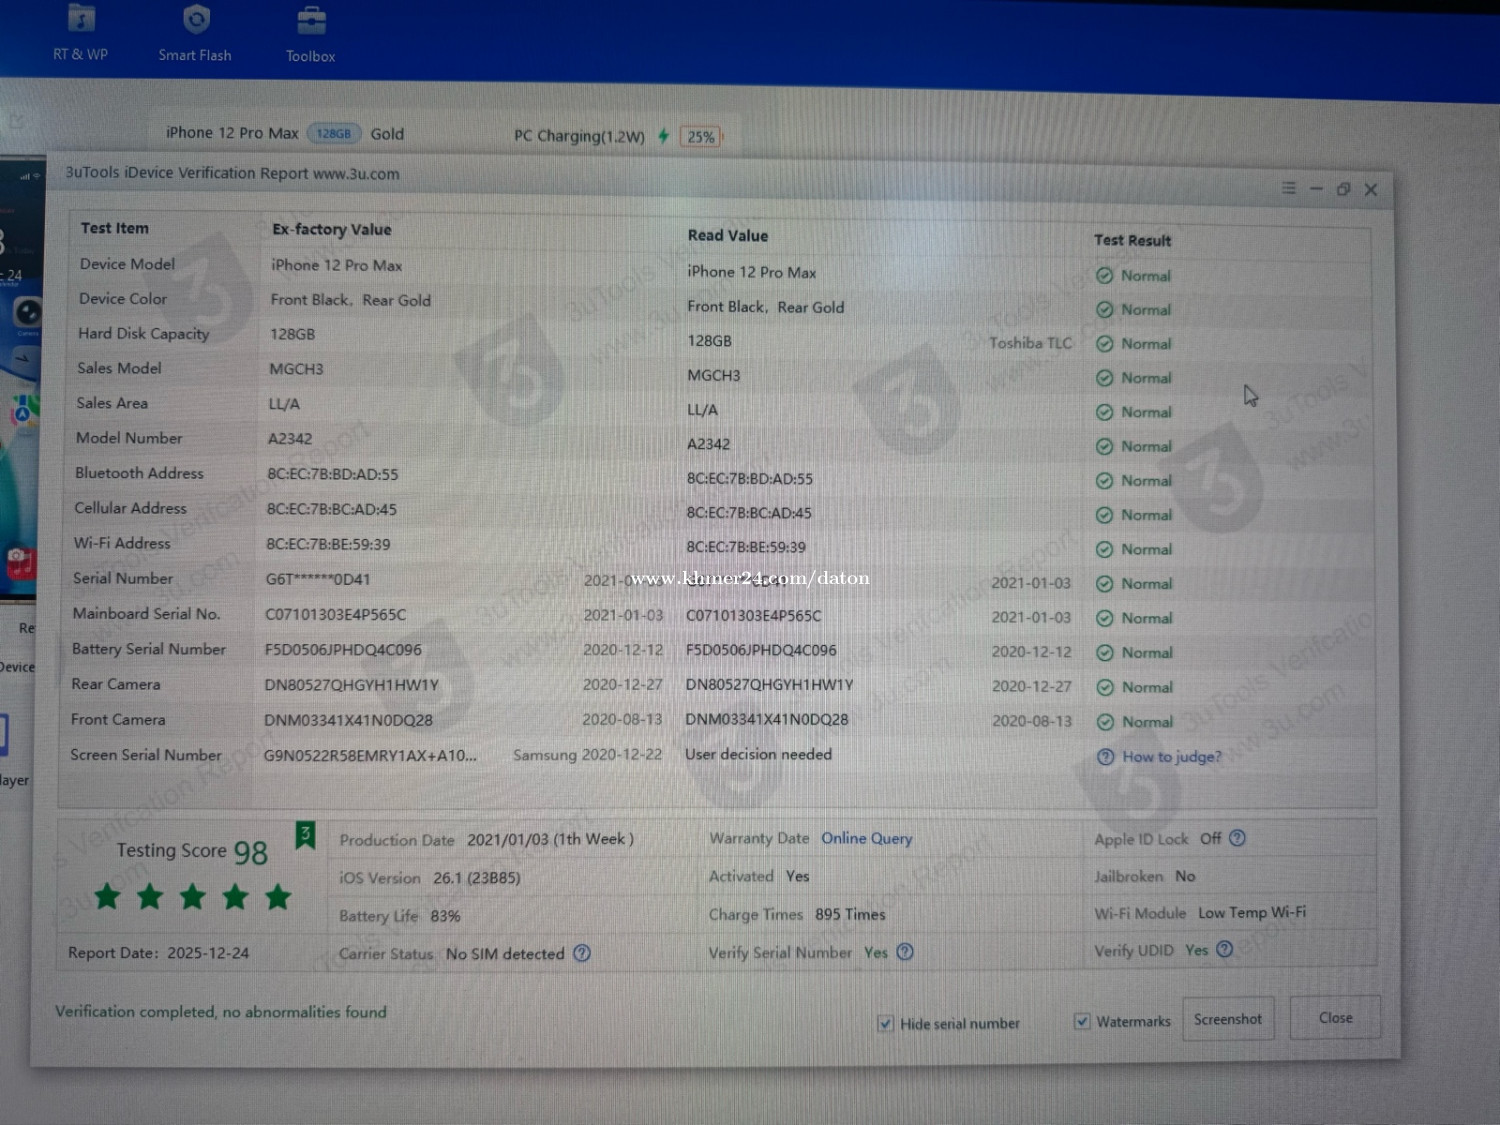Click the help icon next to Carrier Status

click(582, 953)
